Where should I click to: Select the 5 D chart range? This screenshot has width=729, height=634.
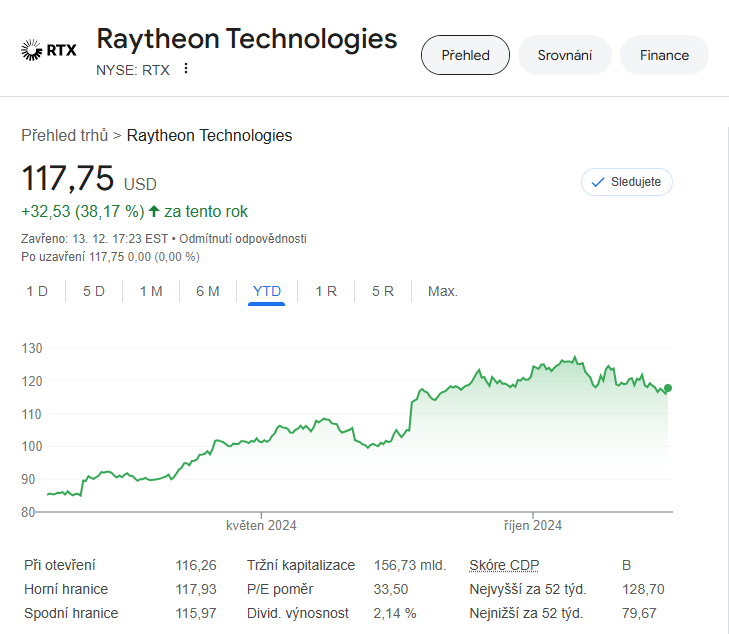pos(94,291)
